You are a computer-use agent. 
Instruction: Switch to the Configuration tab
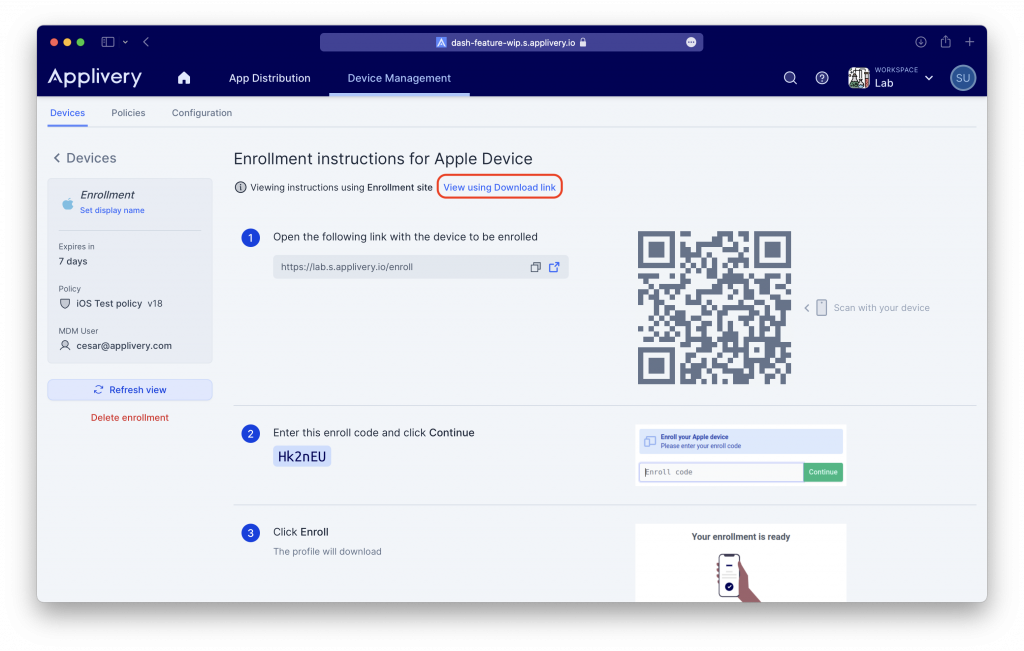tap(202, 113)
